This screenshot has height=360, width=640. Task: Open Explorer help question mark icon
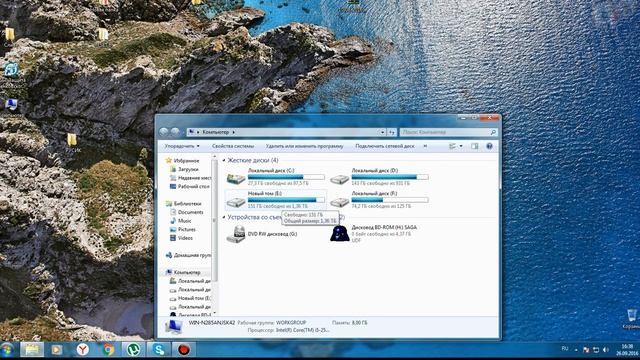(x=489, y=146)
